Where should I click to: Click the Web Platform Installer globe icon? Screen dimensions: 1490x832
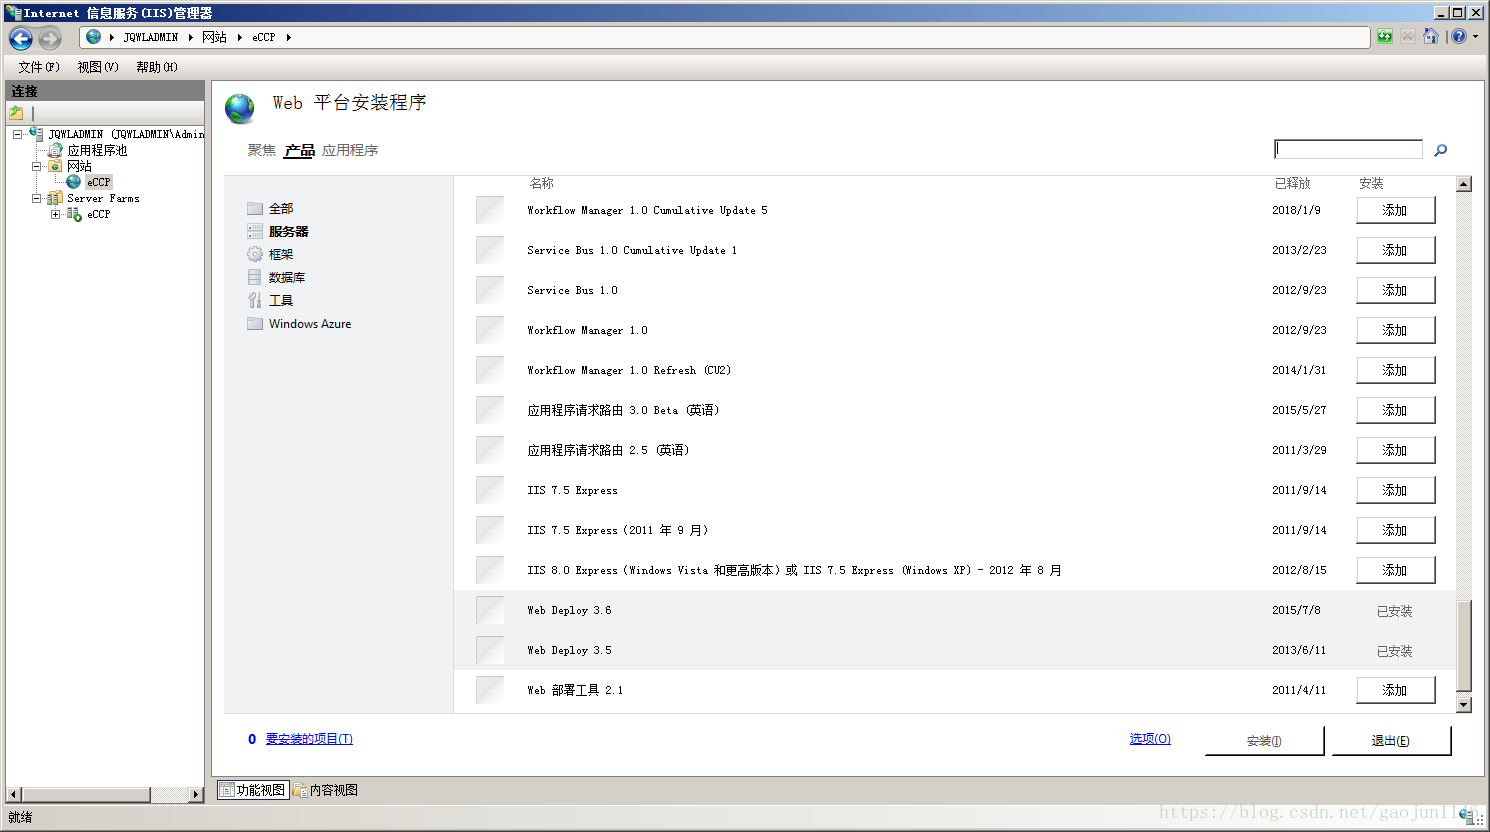tap(240, 108)
